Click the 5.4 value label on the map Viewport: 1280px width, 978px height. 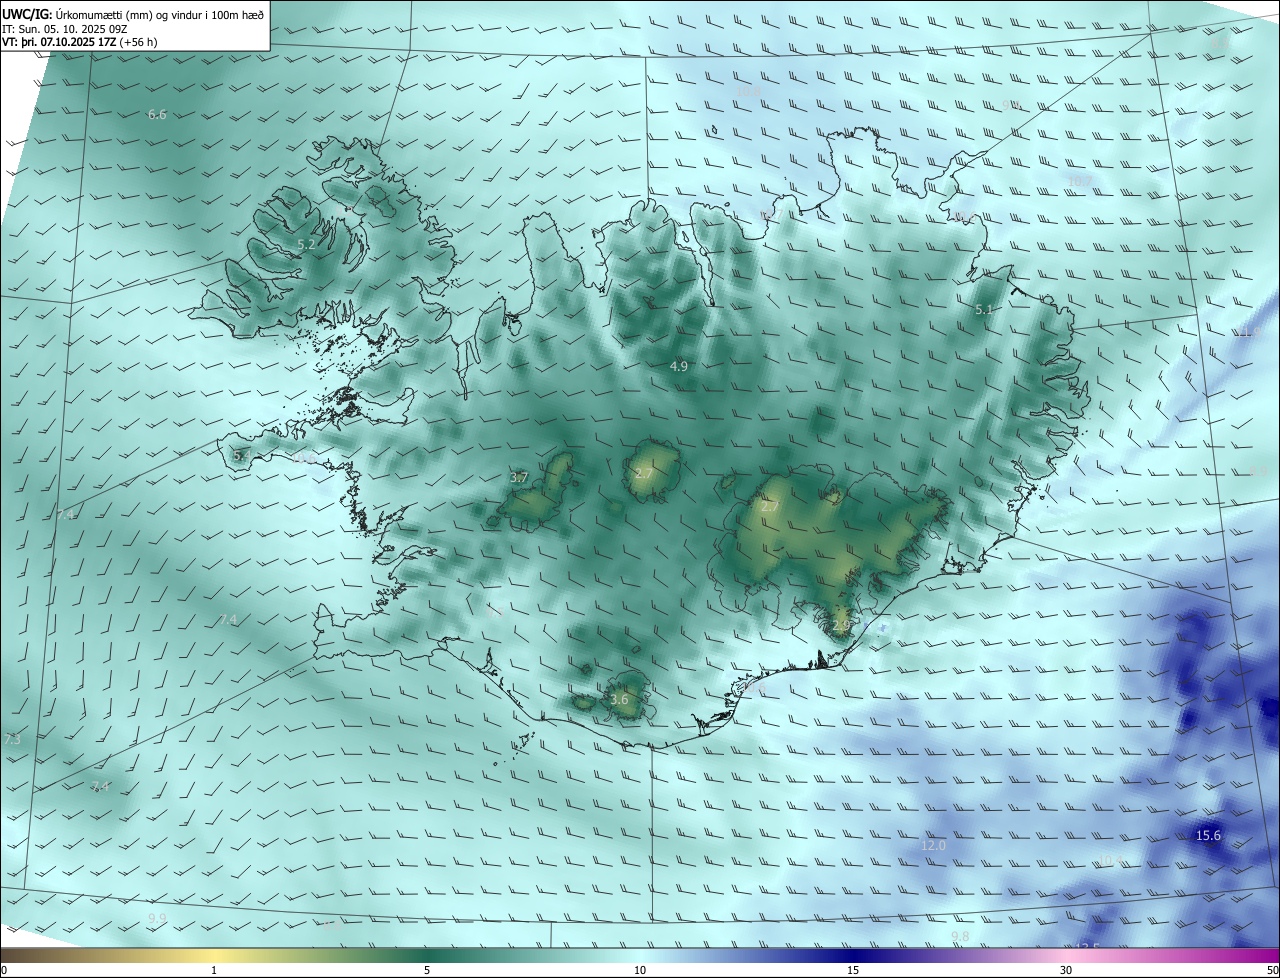pos(241,456)
